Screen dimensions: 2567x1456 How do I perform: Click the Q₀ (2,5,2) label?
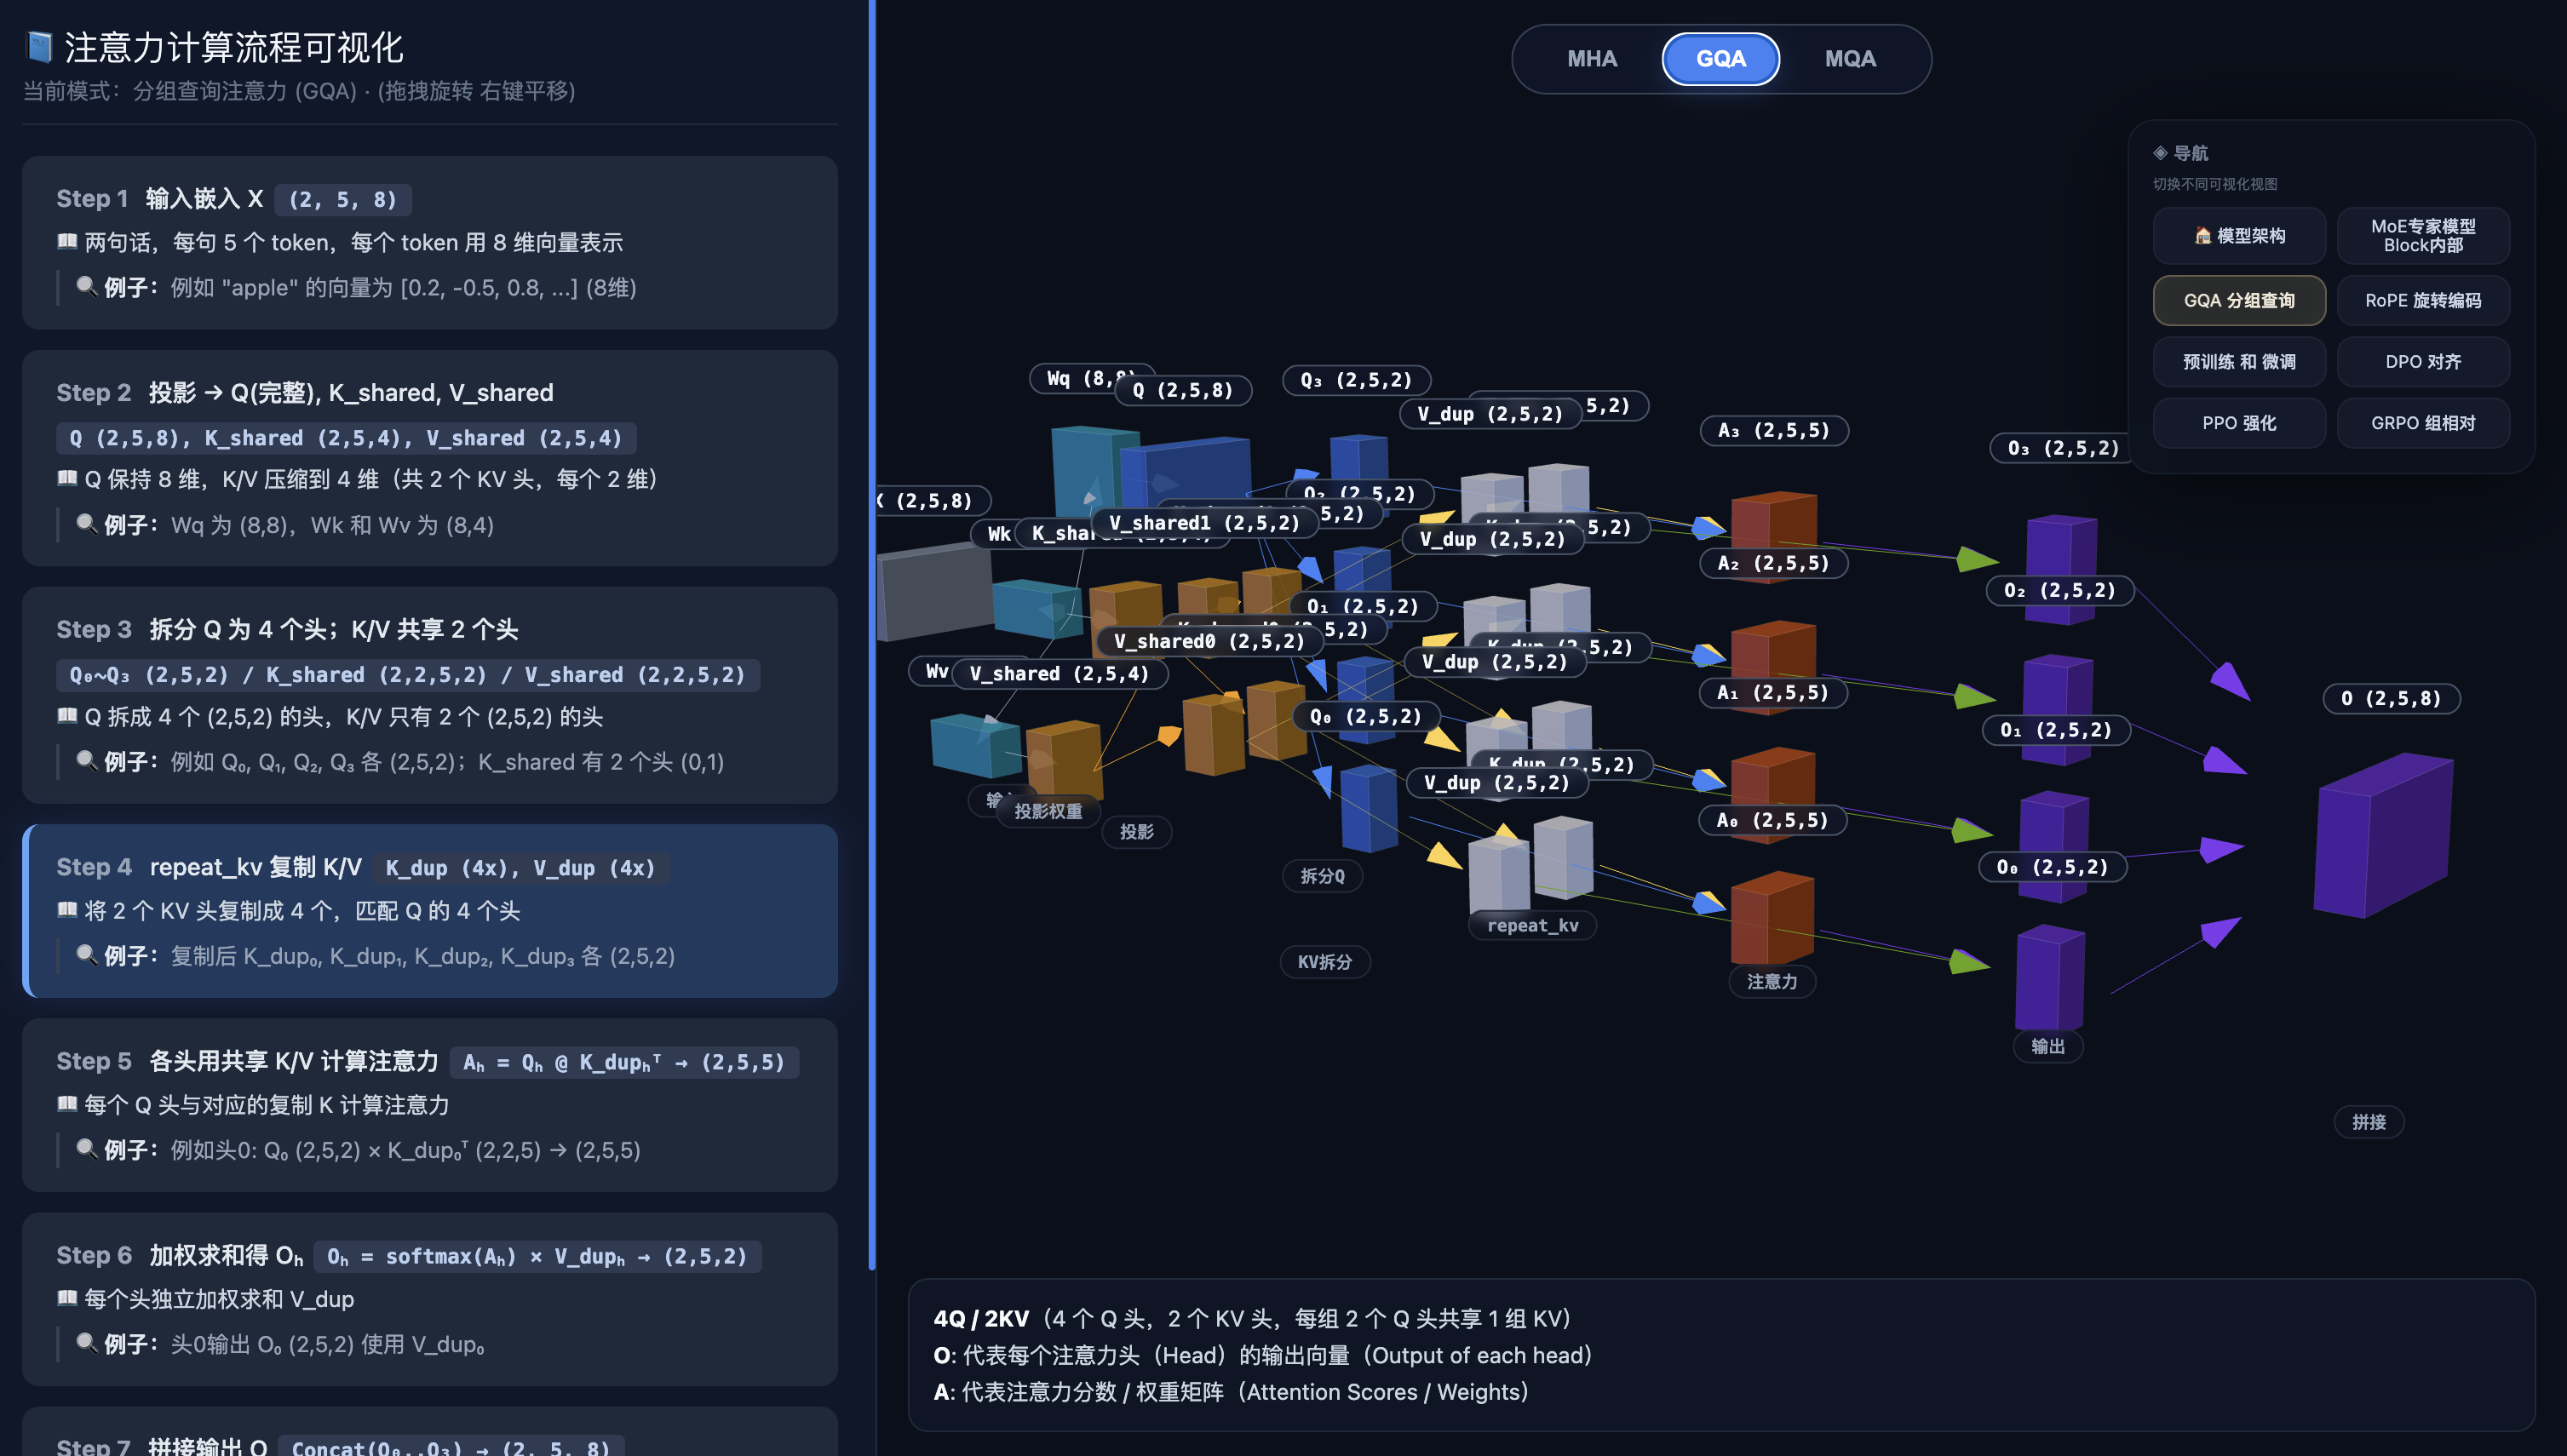click(1365, 716)
